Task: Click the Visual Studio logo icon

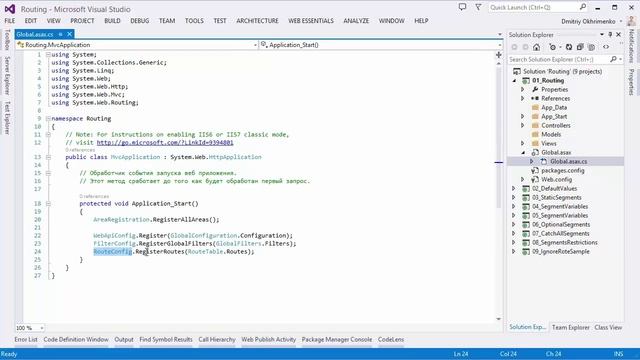Action: [10, 9]
